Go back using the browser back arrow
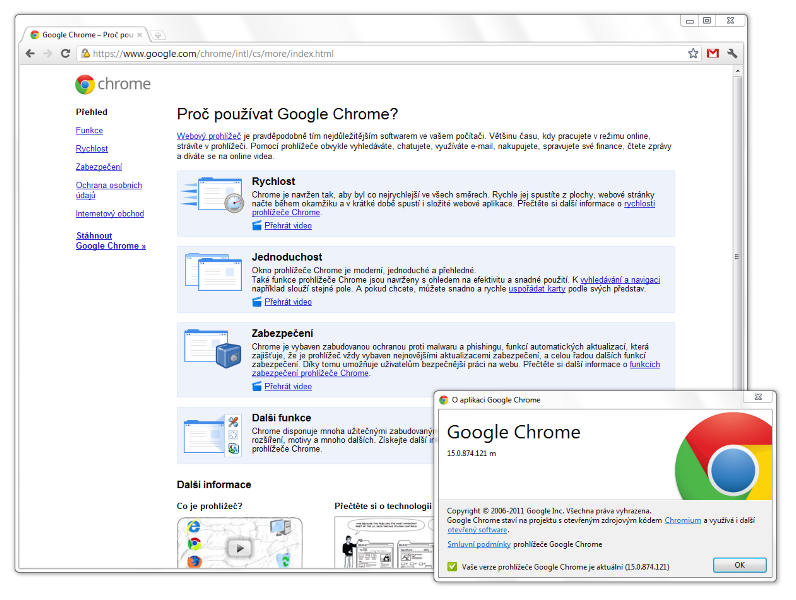This screenshot has width=796, height=600. (30, 53)
